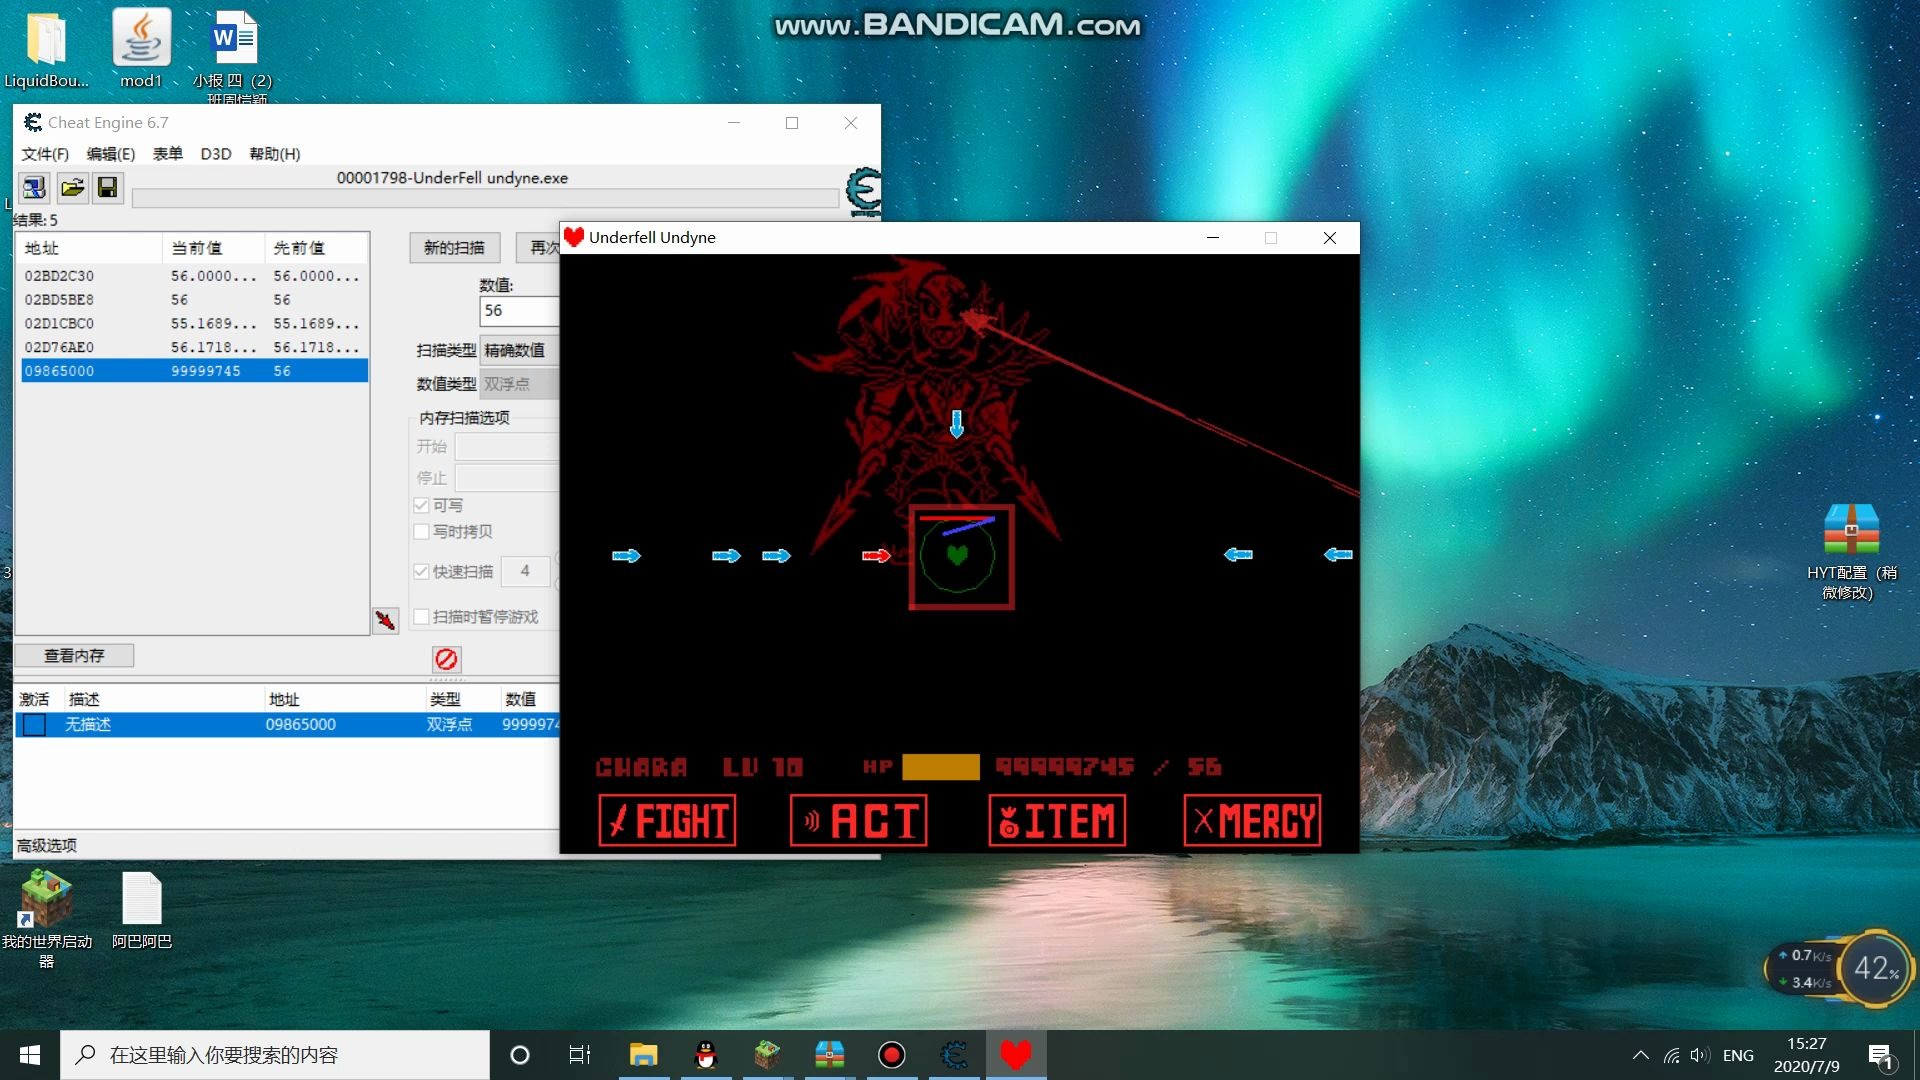Click the red arrow add-address icon
This screenshot has height=1080, width=1920.
click(385, 621)
